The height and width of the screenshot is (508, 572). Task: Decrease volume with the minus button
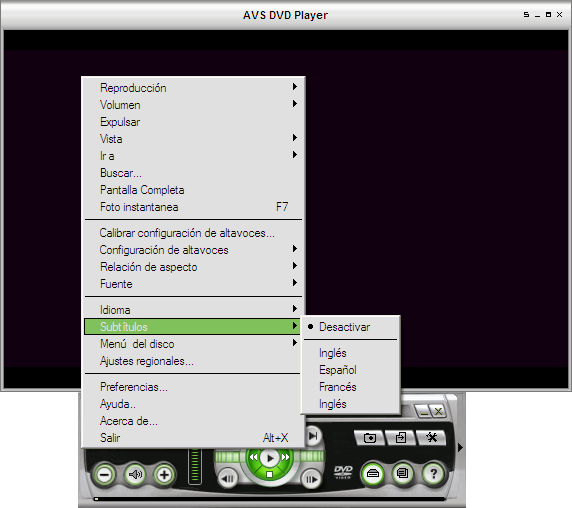tap(105, 475)
